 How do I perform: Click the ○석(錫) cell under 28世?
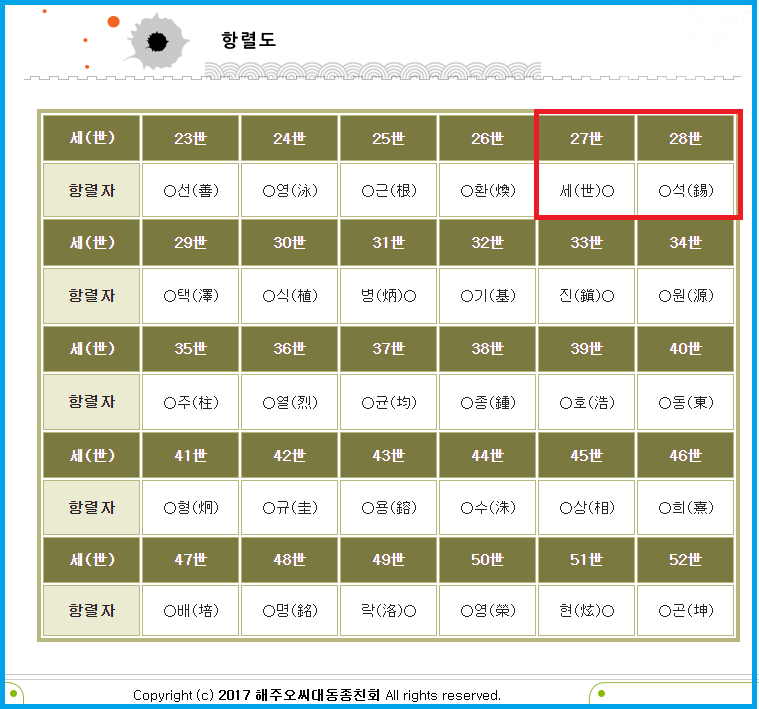point(685,190)
